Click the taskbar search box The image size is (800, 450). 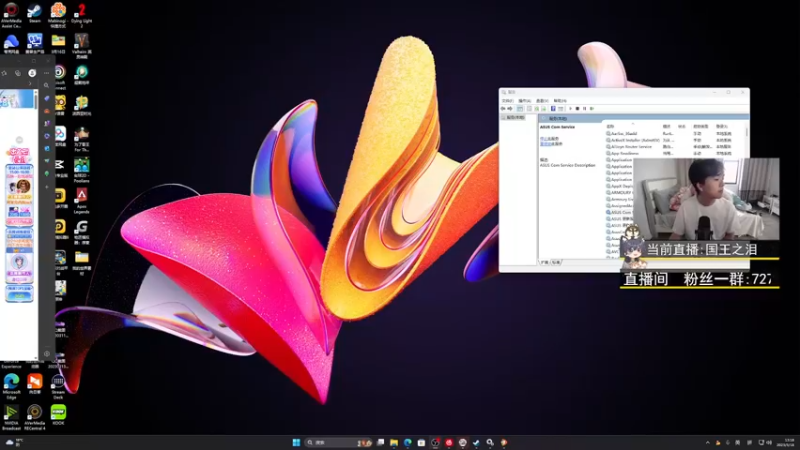pos(338,442)
